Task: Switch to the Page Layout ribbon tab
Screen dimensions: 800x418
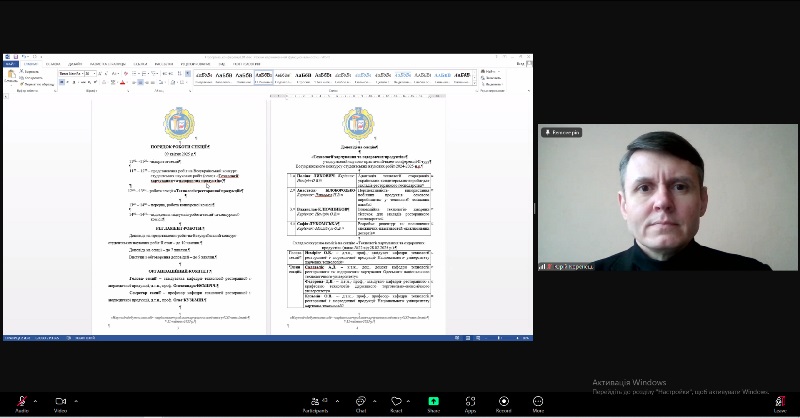Action: pyautogui.click(x=108, y=64)
